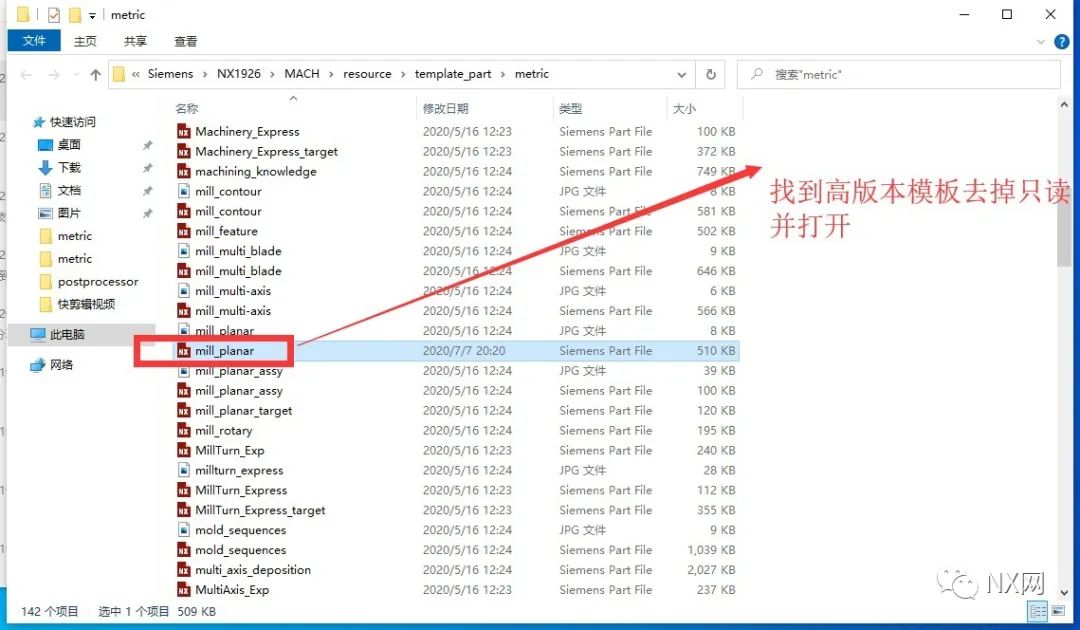Click the NX icon of MillTurn_Exp file
The image size is (1080, 630).
(183, 451)
